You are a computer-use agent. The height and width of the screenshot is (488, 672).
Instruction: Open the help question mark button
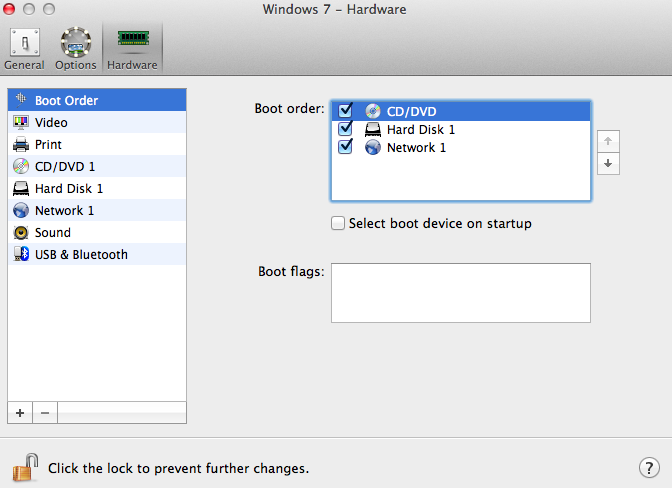[649, 468]
